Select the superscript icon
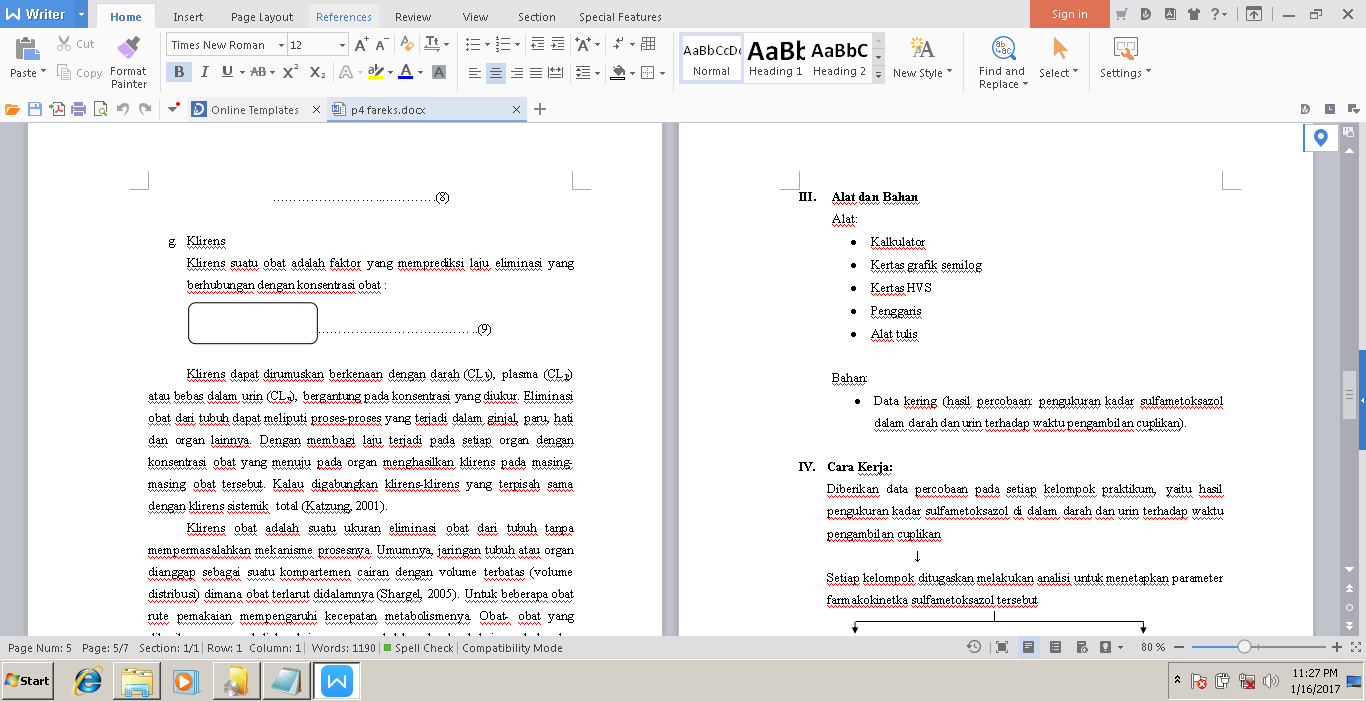The height and width of the screenshot is (702, 1366). coord(290,72)
